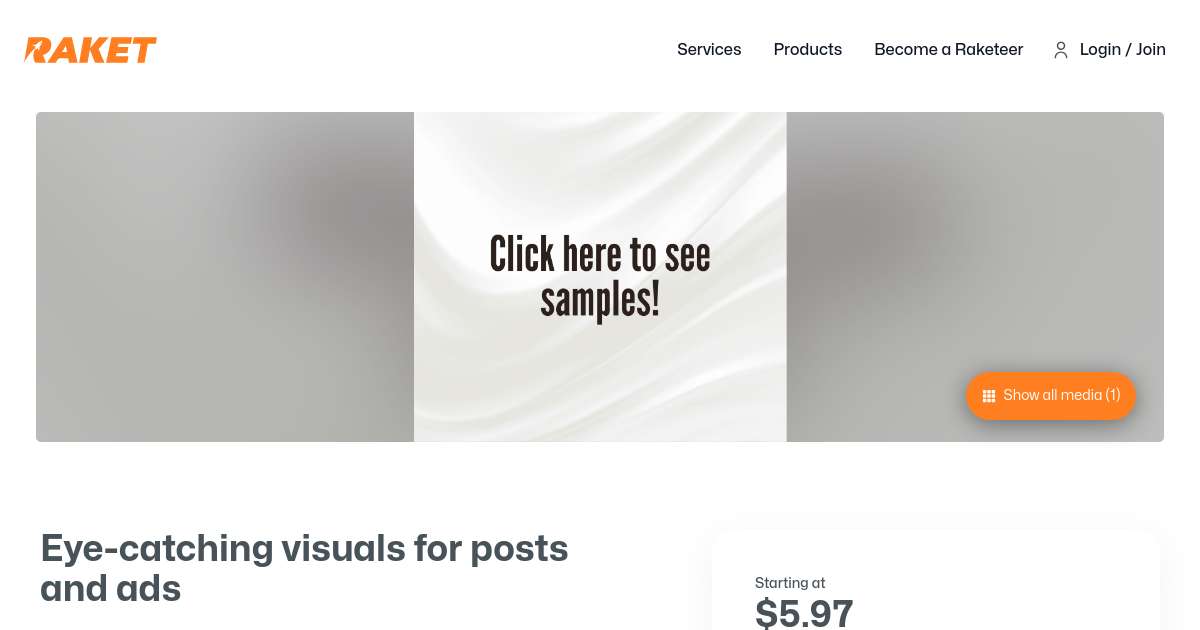Click the "Click here to see samples!" image
The height and width of the screenshot is (630, 1200).
[600, 277]
